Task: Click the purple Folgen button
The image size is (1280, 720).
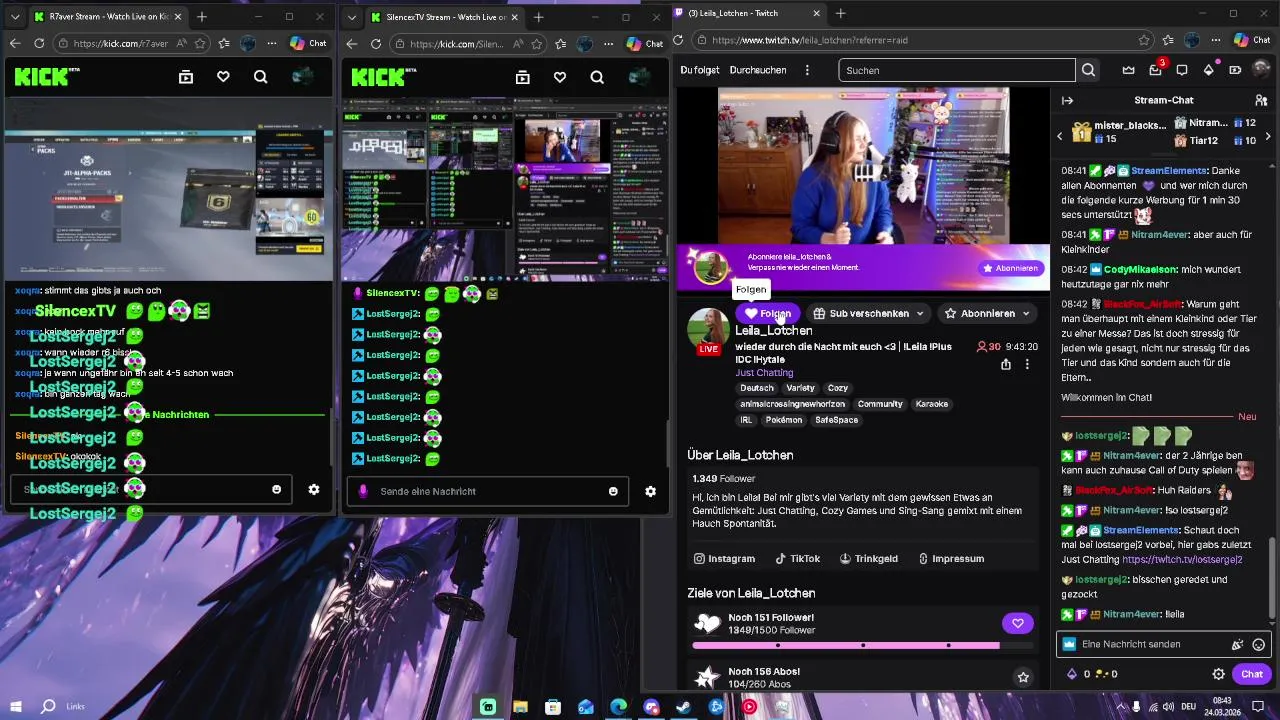Action: [768, 314]
